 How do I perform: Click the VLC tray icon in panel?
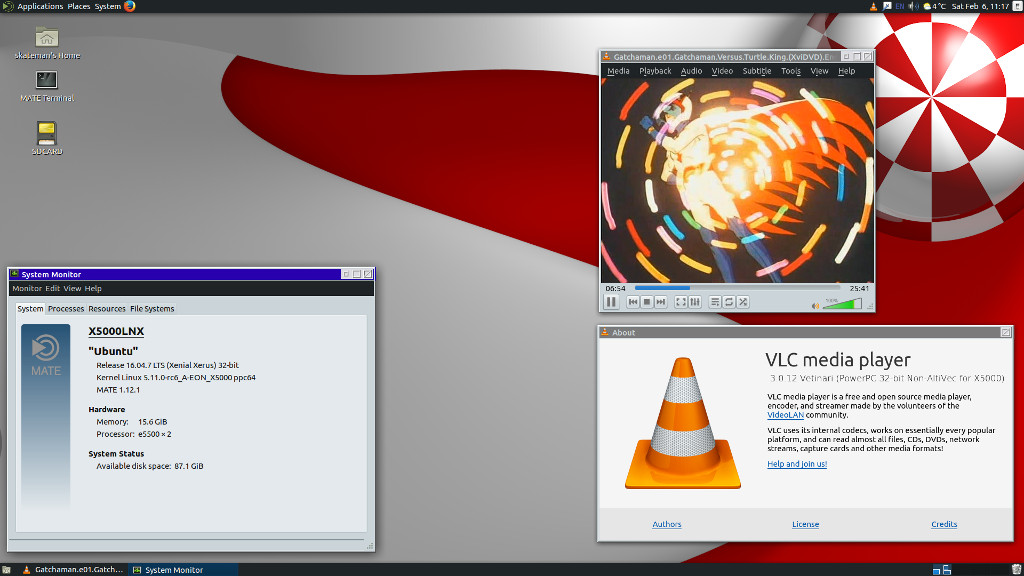pyautogui.click(x=873, y=6)
